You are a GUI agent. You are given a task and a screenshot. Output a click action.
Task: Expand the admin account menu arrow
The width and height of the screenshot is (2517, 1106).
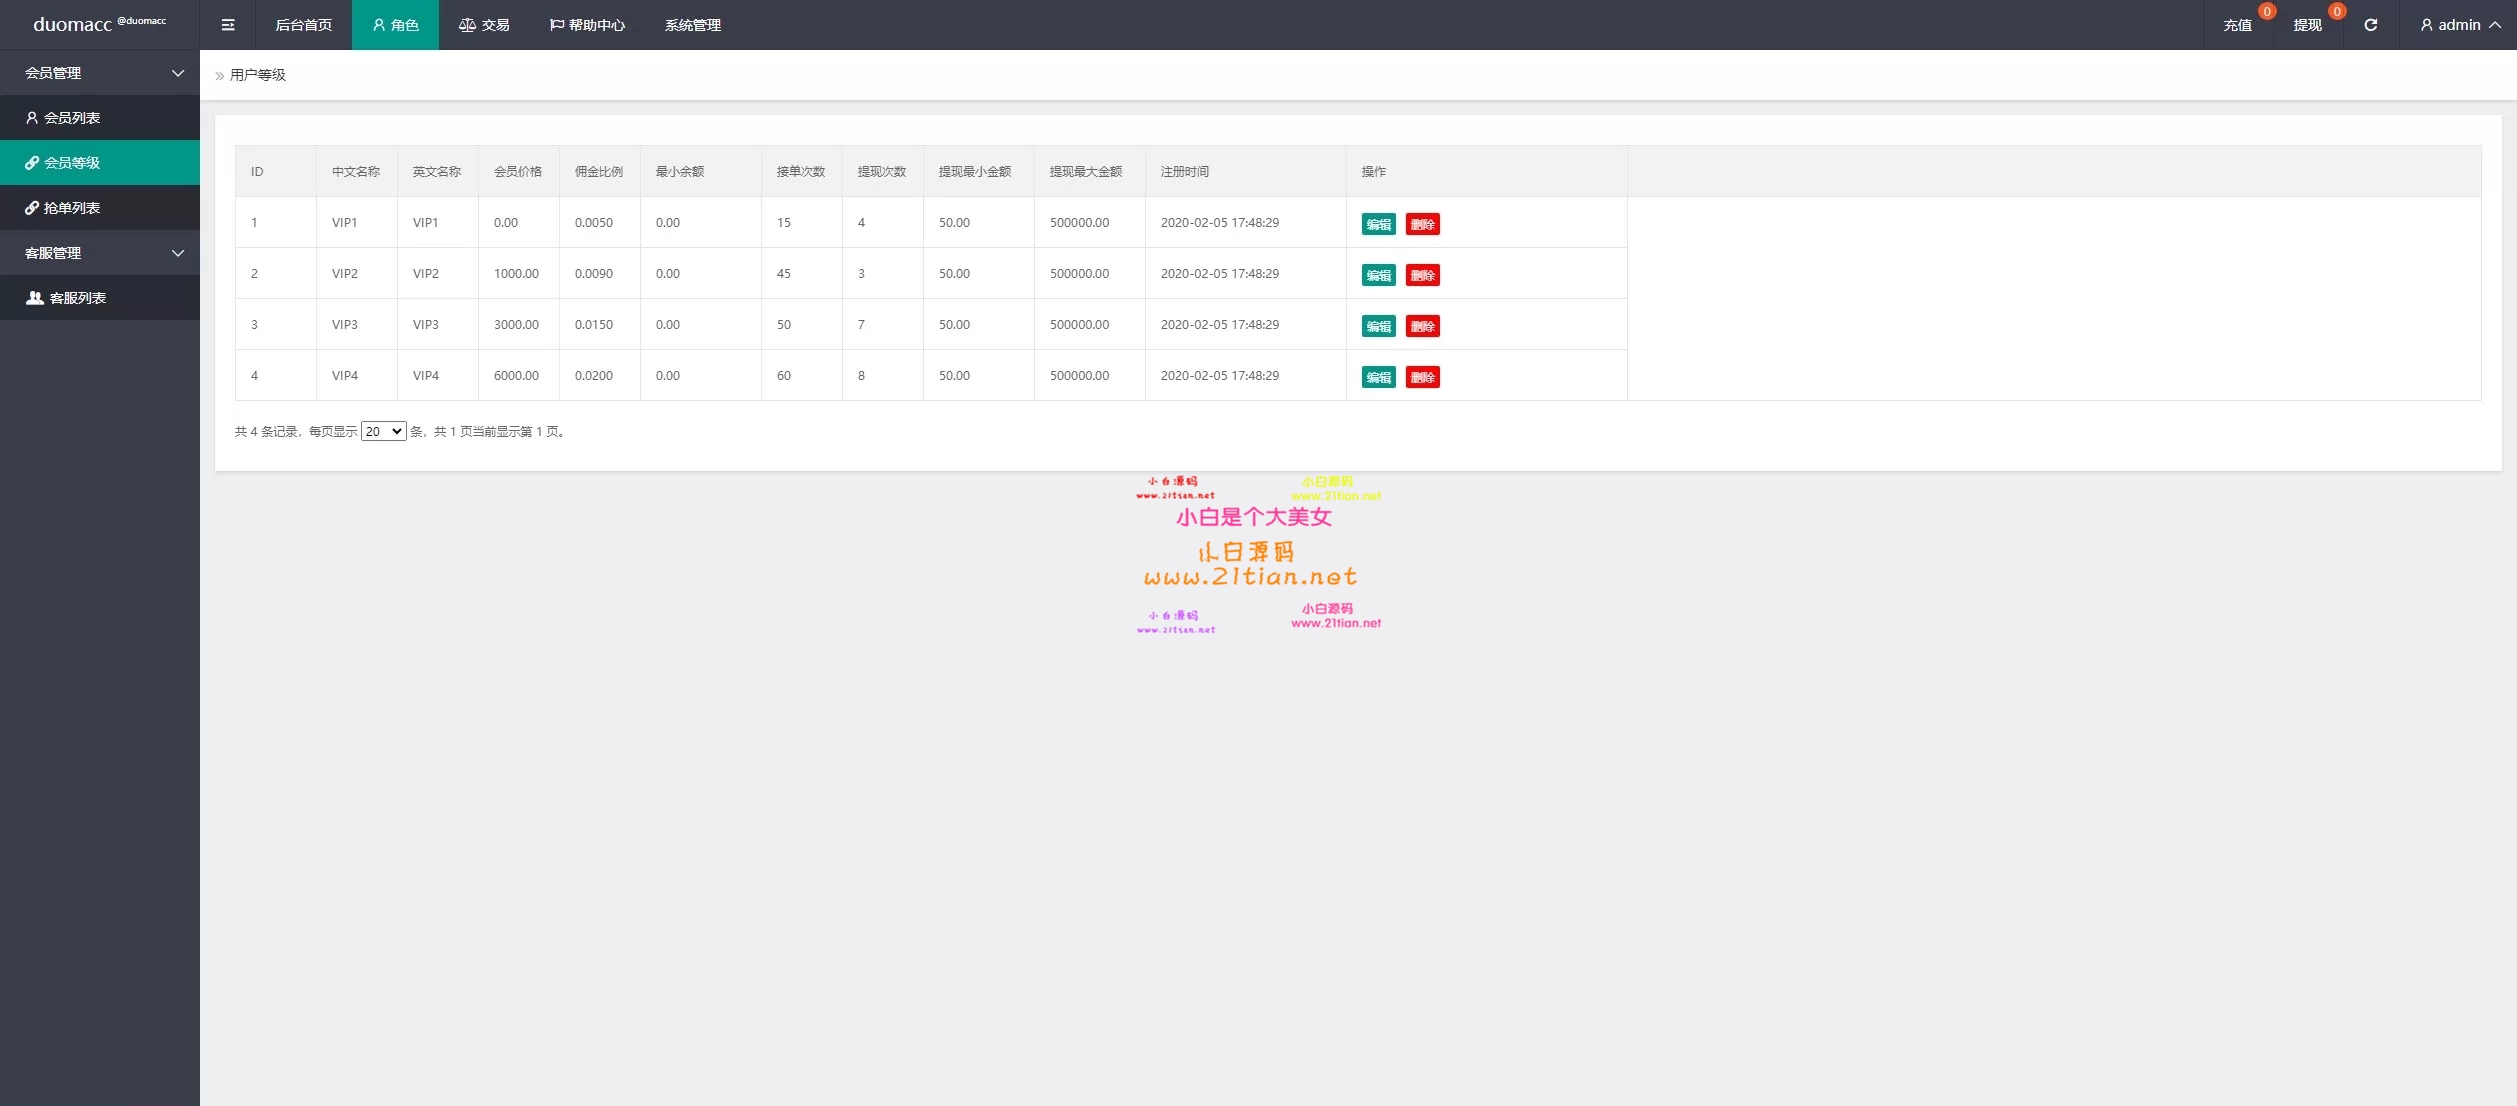(2495, 25)
